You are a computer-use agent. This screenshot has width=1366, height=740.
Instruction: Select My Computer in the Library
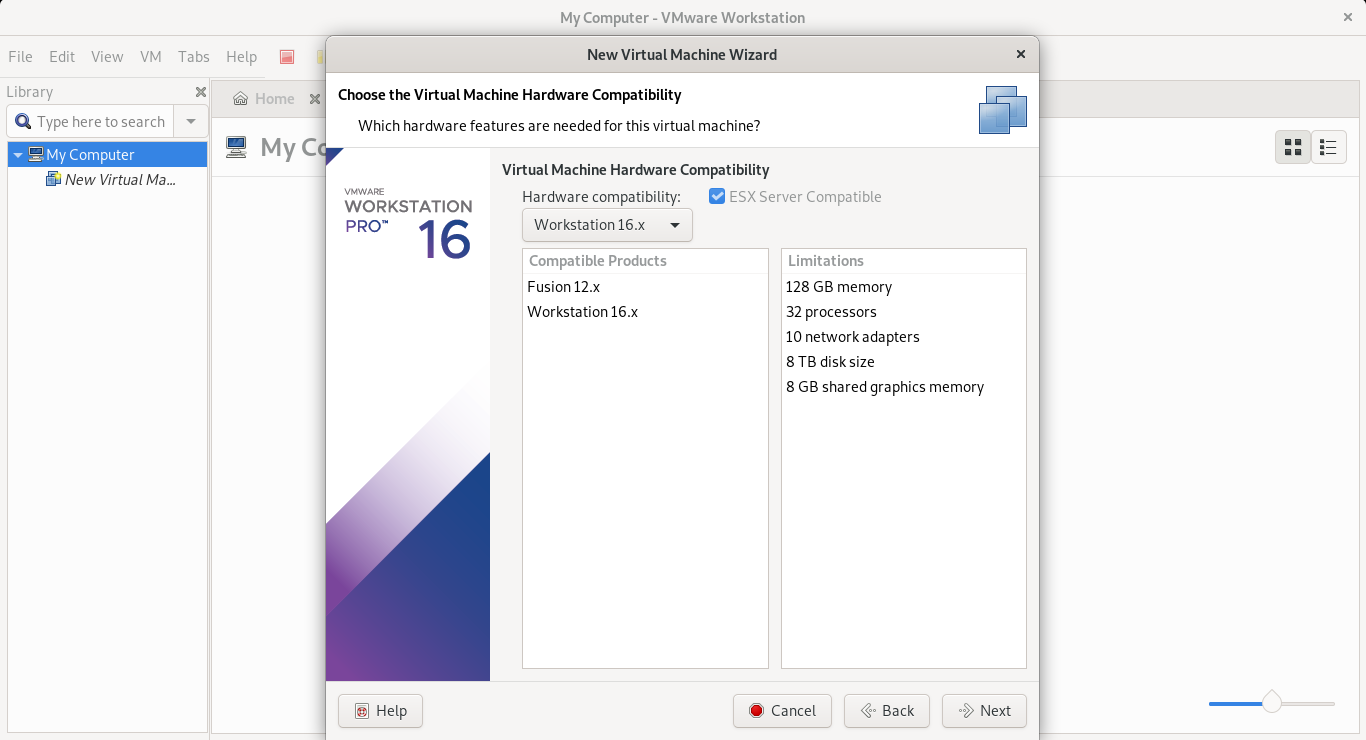point(108,155)
